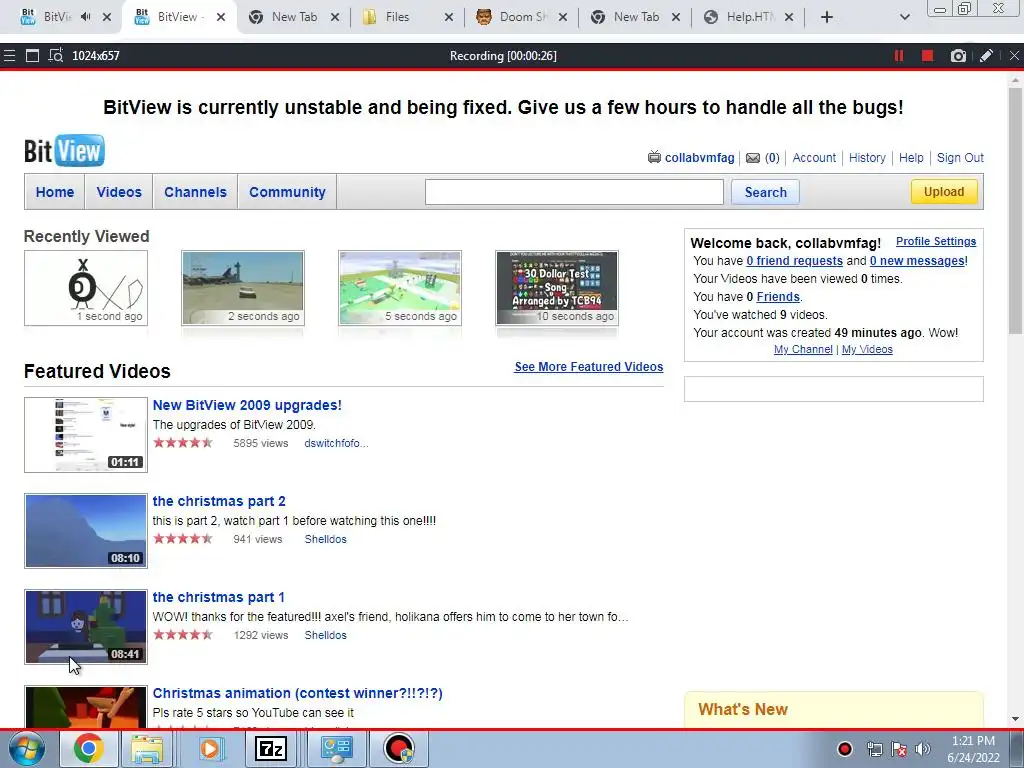The height and width of the screenshot is (768, 1024).
Task: Open the Help link in header
Action: pyautogui.click(x=911, y=157)
